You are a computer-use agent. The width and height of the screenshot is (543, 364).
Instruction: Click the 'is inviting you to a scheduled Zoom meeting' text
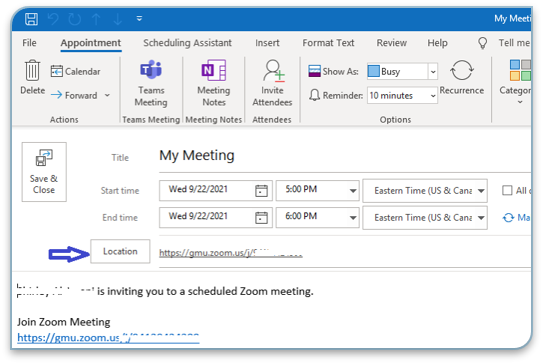(205, 291)
